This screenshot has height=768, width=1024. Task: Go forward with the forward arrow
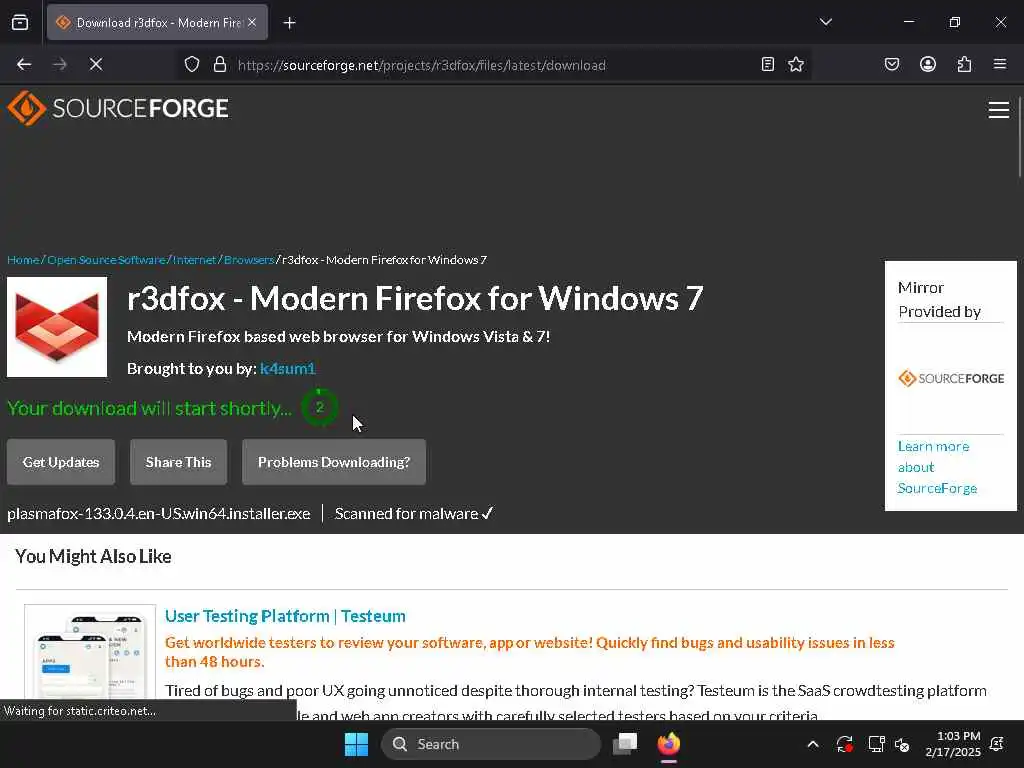click(60, 65)
